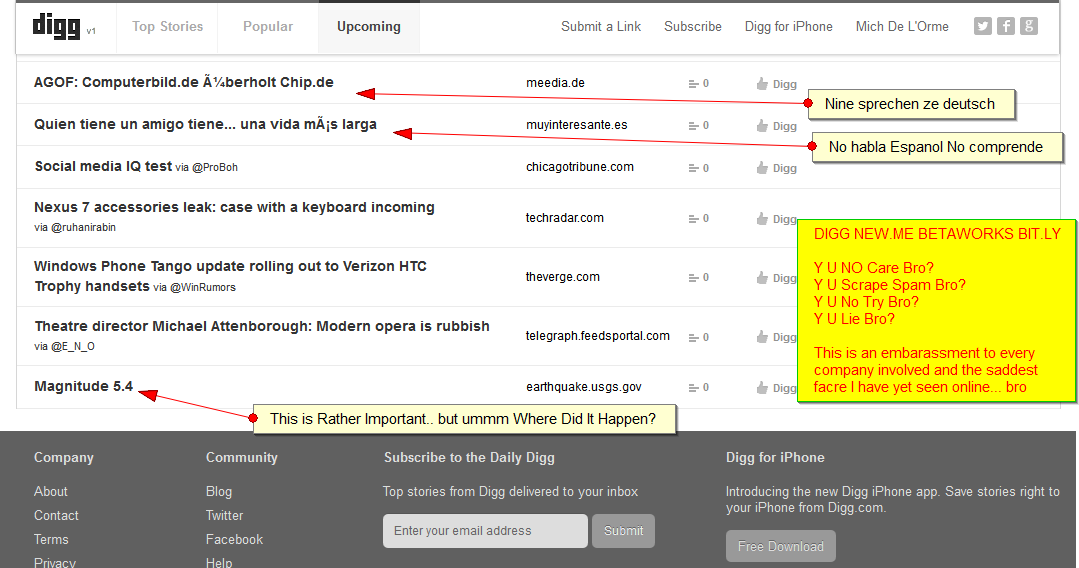Viewport: 1079px width, 568px height.
Task: Click muyinteresante.es source text
Action: [x=577, y=125]
